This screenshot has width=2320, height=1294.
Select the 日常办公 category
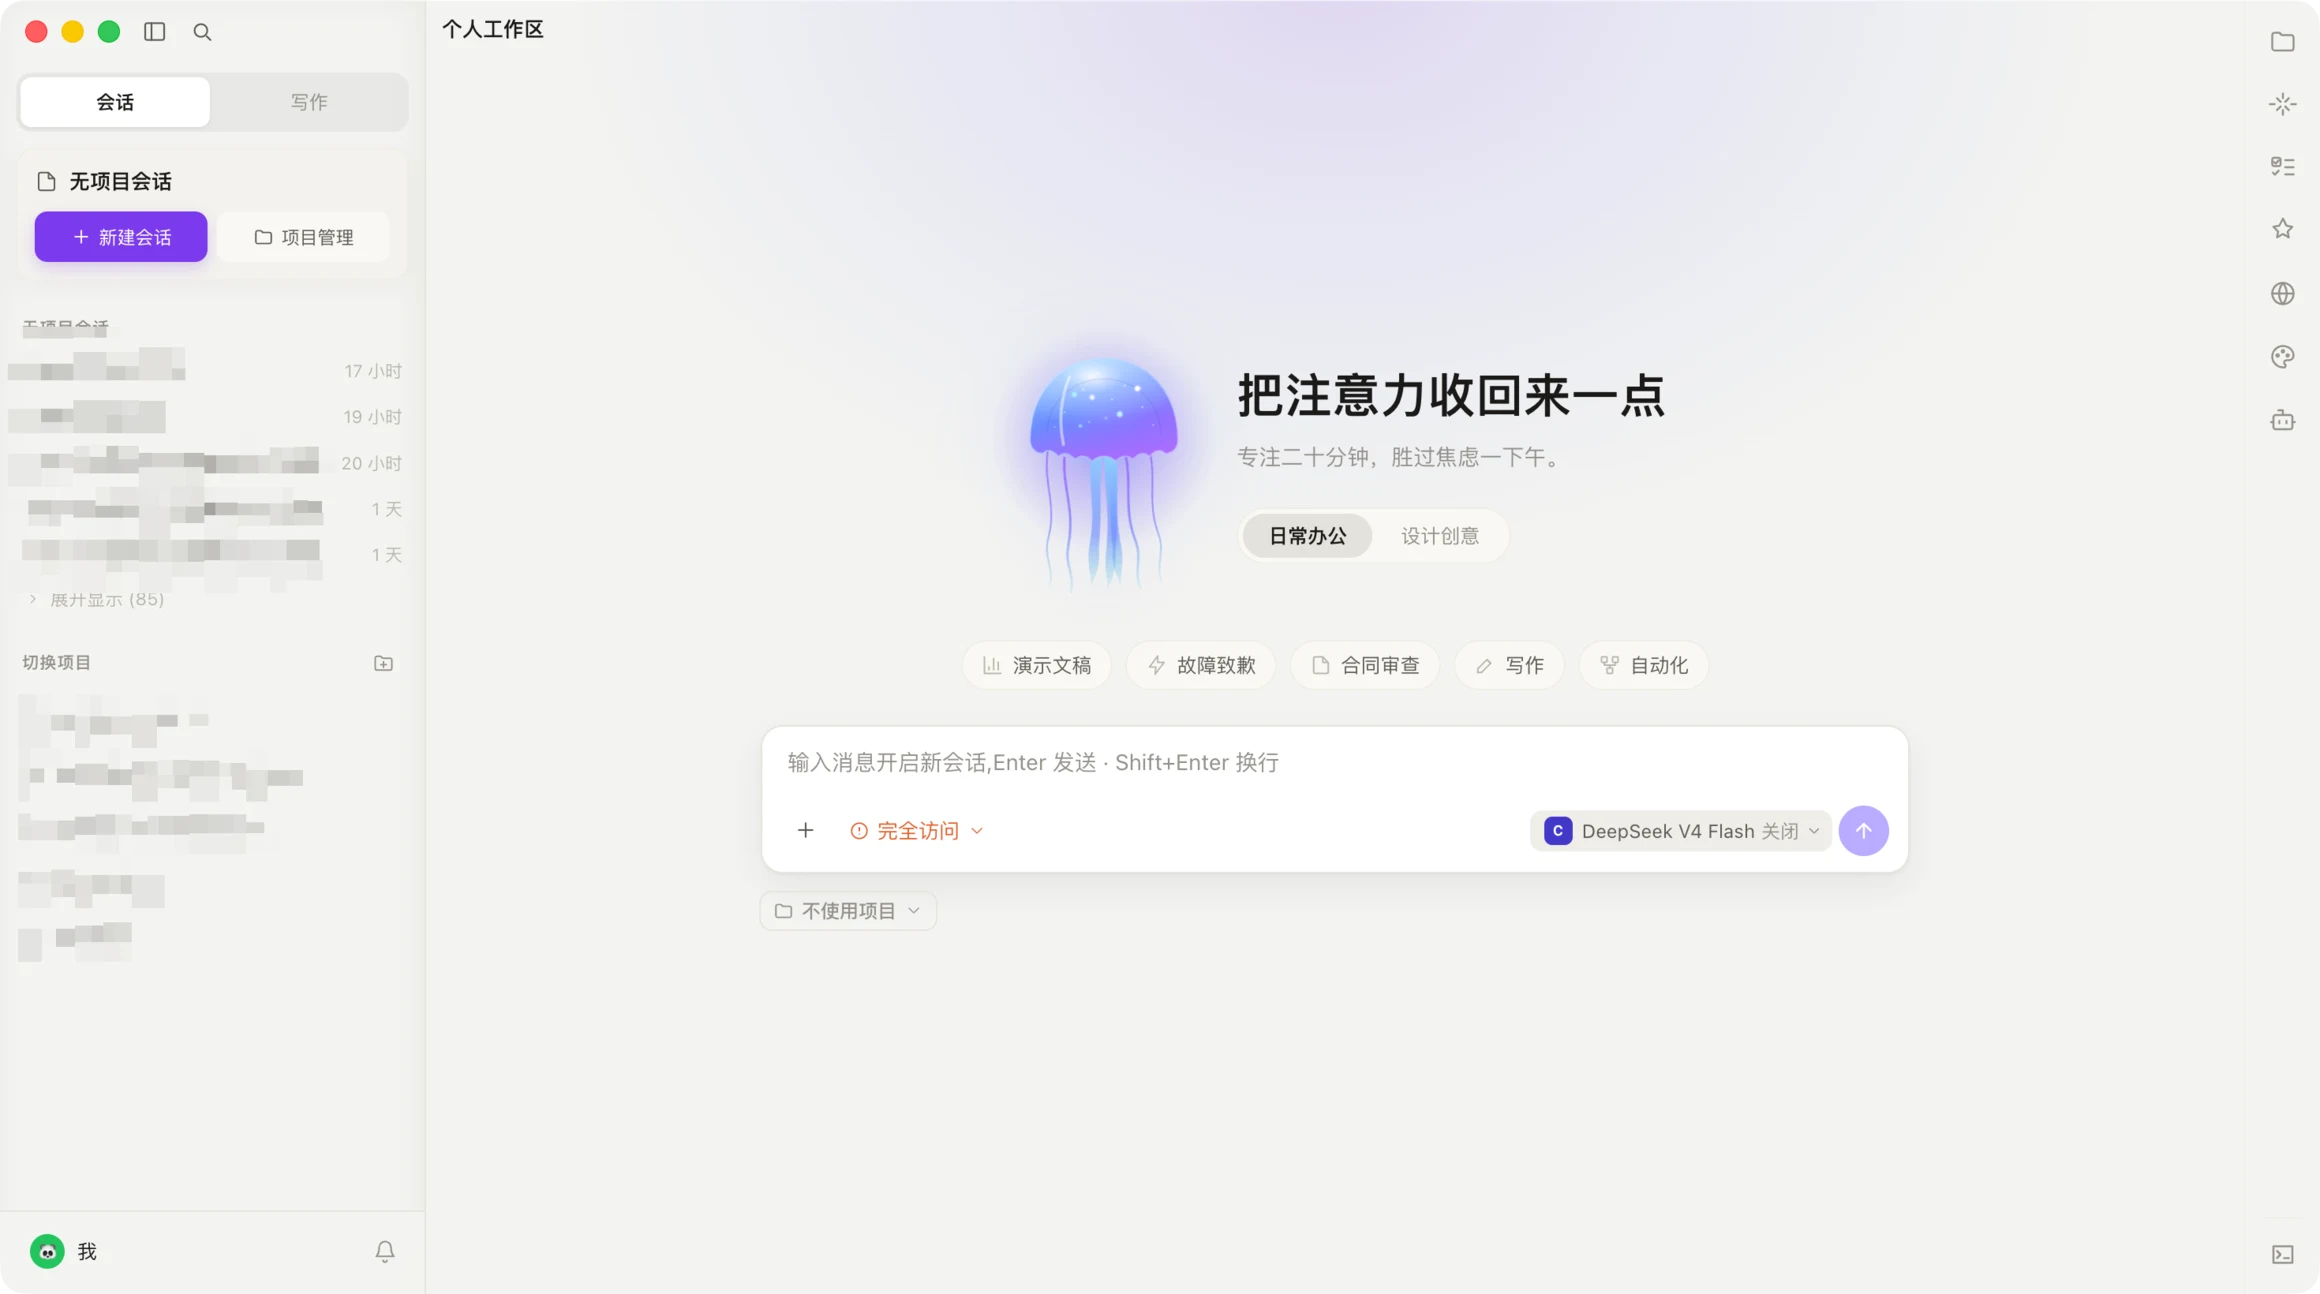pos(1307,536)
